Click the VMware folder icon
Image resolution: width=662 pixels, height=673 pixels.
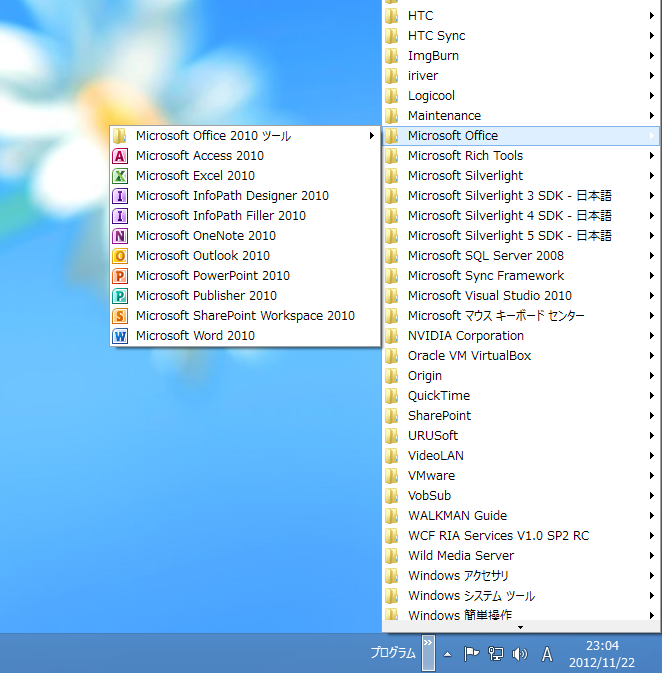(392, 476)
